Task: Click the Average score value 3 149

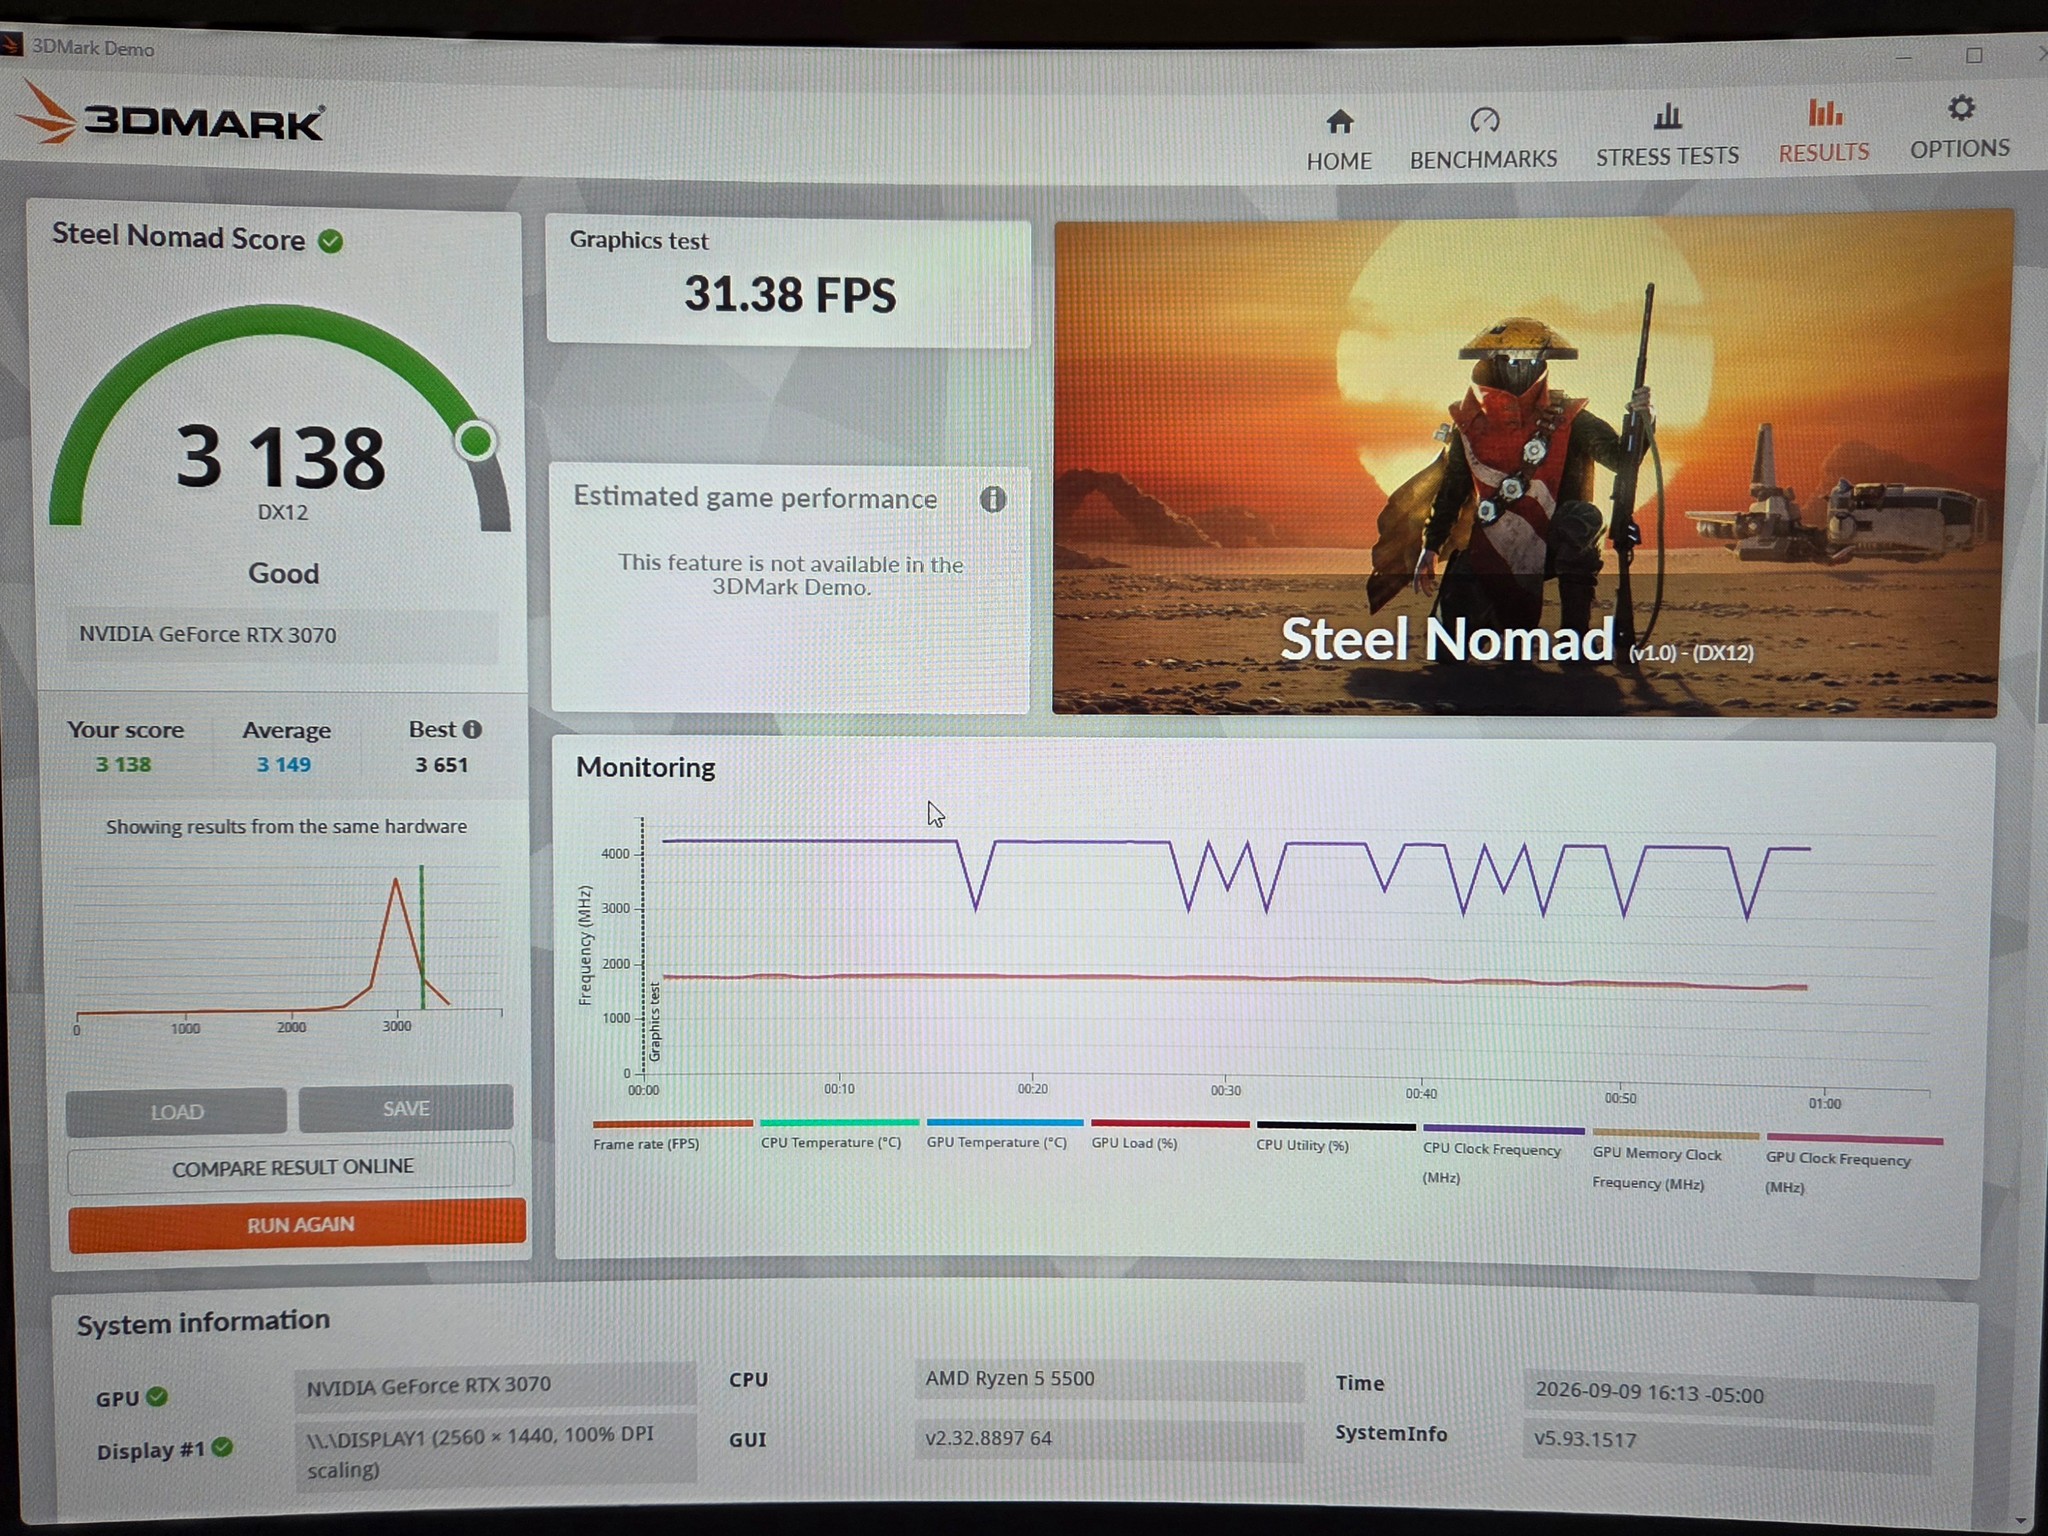Action: point(284,765)
